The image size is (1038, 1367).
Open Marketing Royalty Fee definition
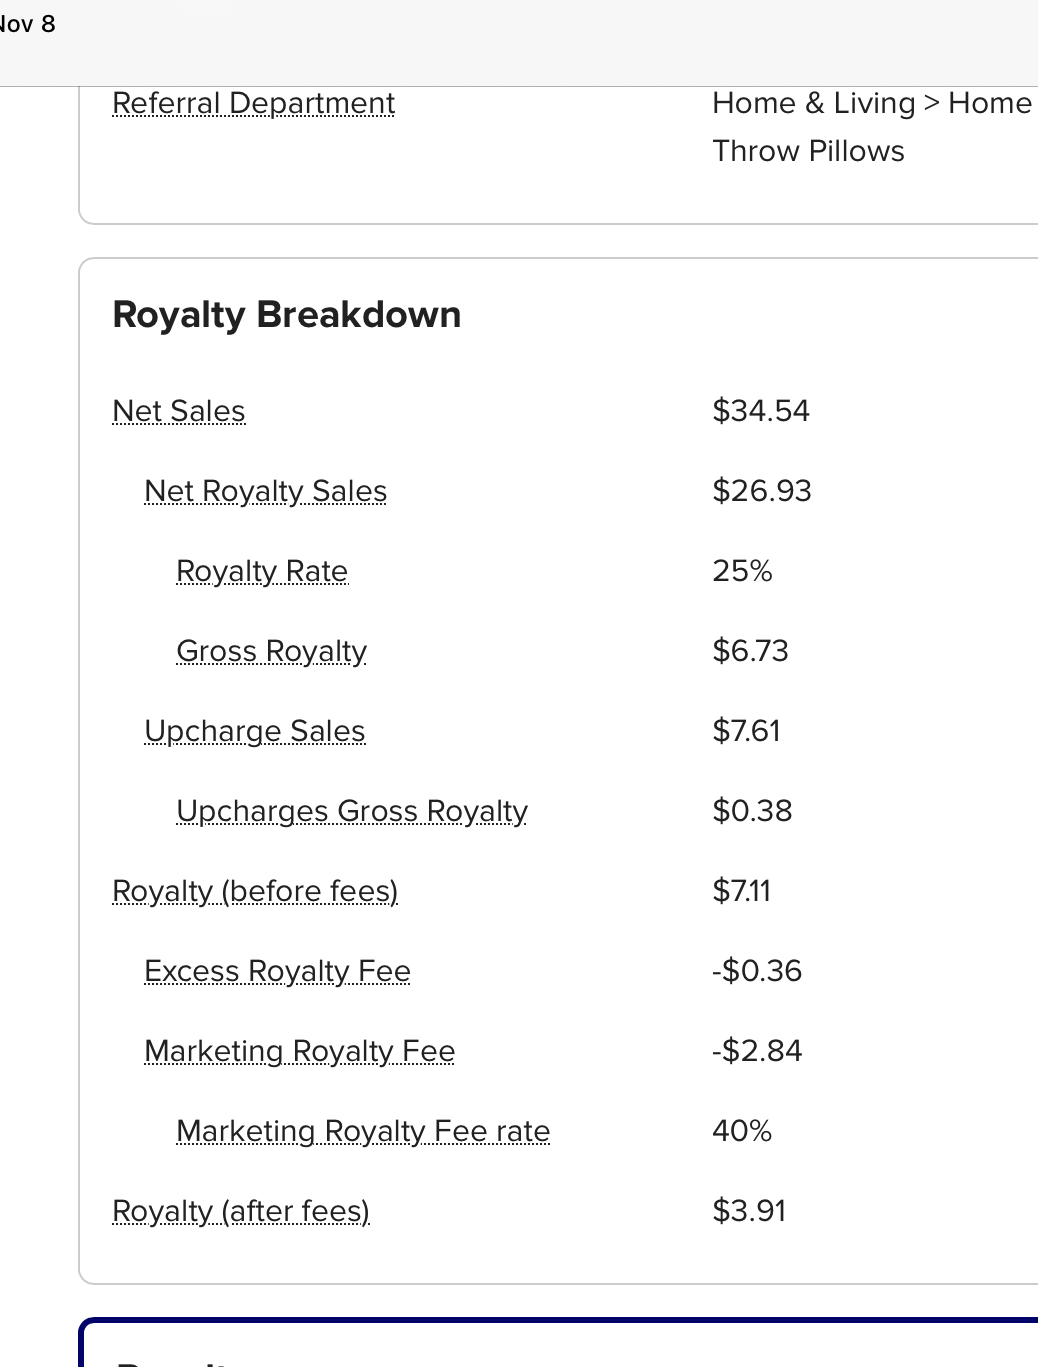299,1051
